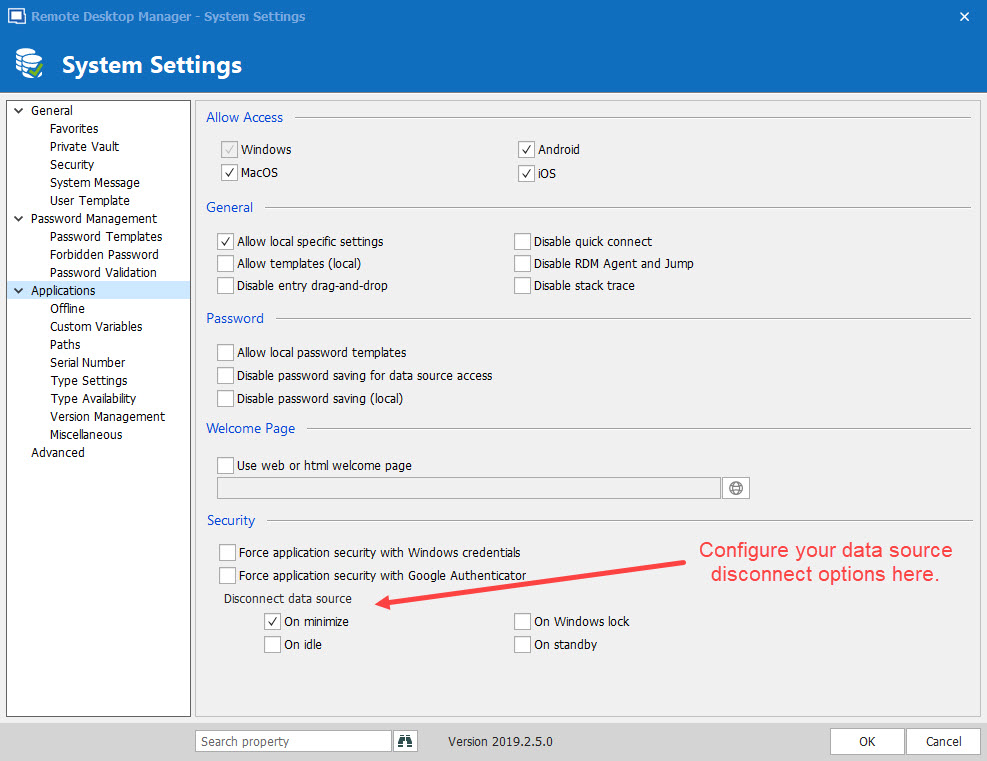This screenshot has width=987, height=761.
Task: Click the Search property input field
Action: click(x=293, y=741)
